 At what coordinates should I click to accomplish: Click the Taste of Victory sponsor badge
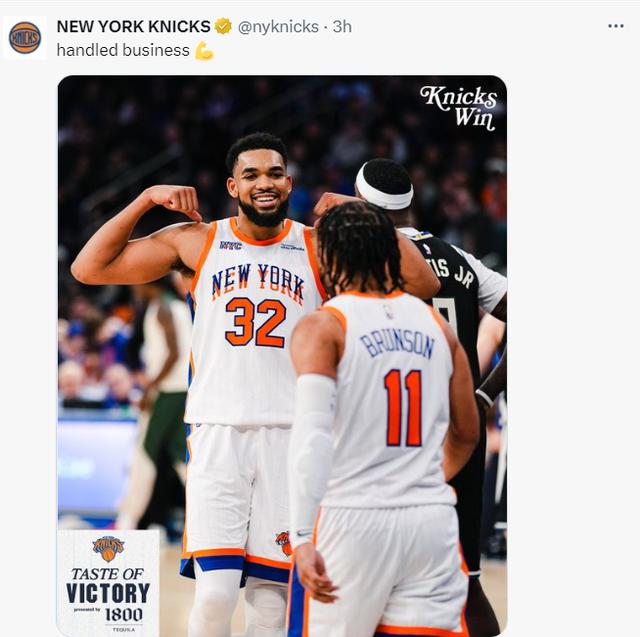(108, 583)
